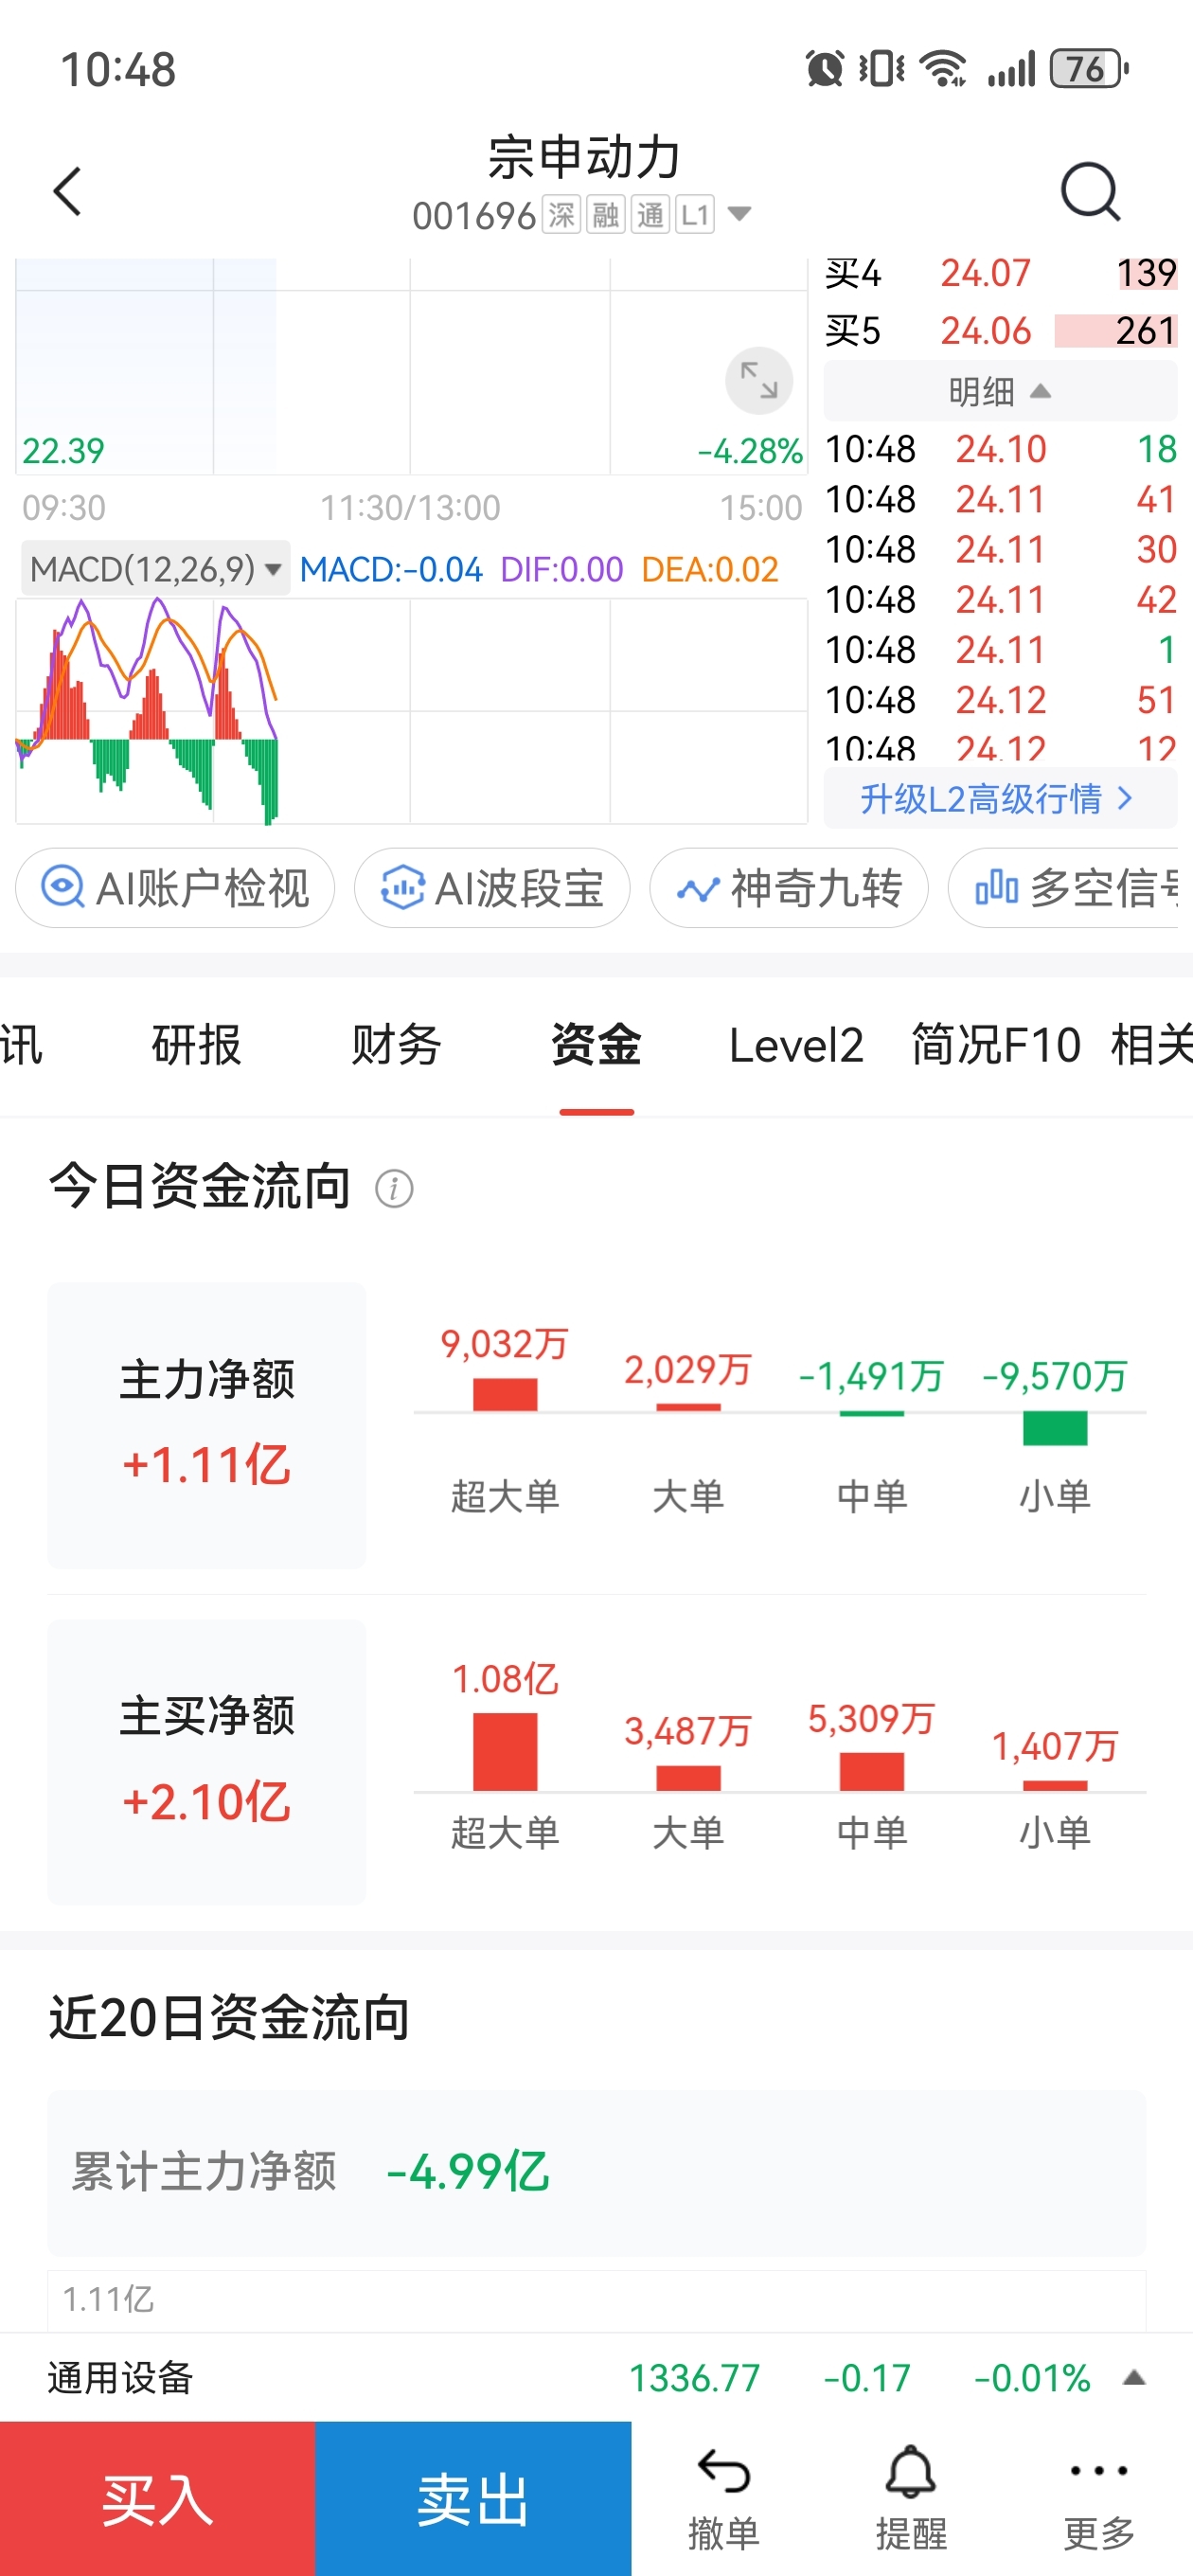Show info for 今日资金流向
This screenshot has width=1193, height=2576.
tap(394, 1189)
